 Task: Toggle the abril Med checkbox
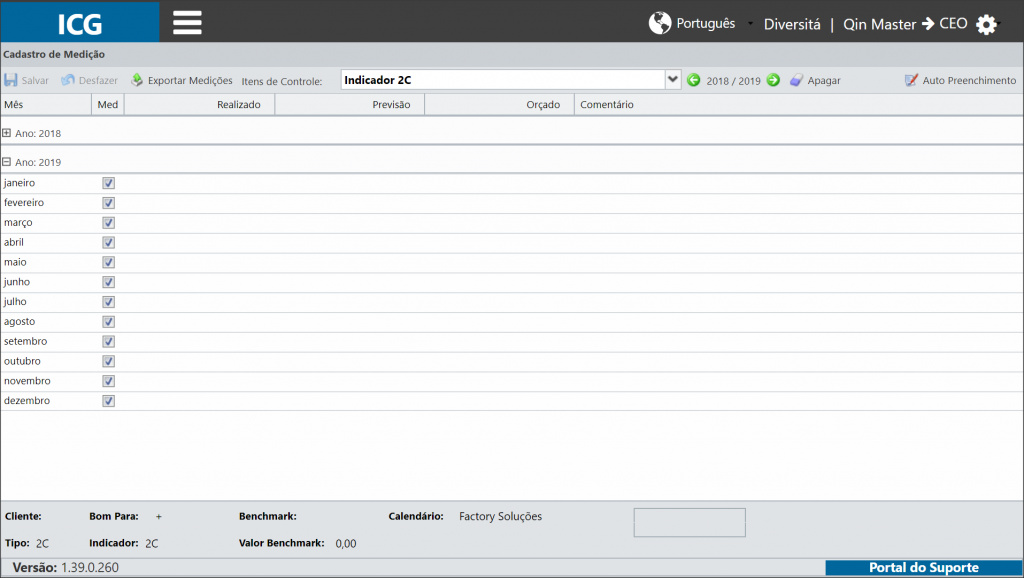(x=108, y=242)
